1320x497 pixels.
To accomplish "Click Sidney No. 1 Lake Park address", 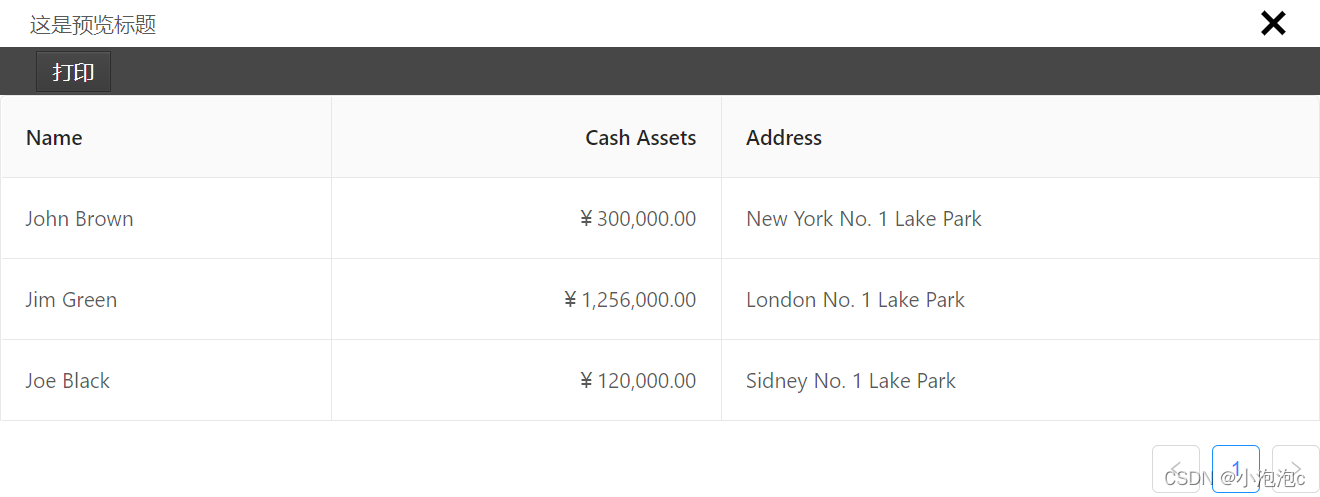I will tap(851, 381).
